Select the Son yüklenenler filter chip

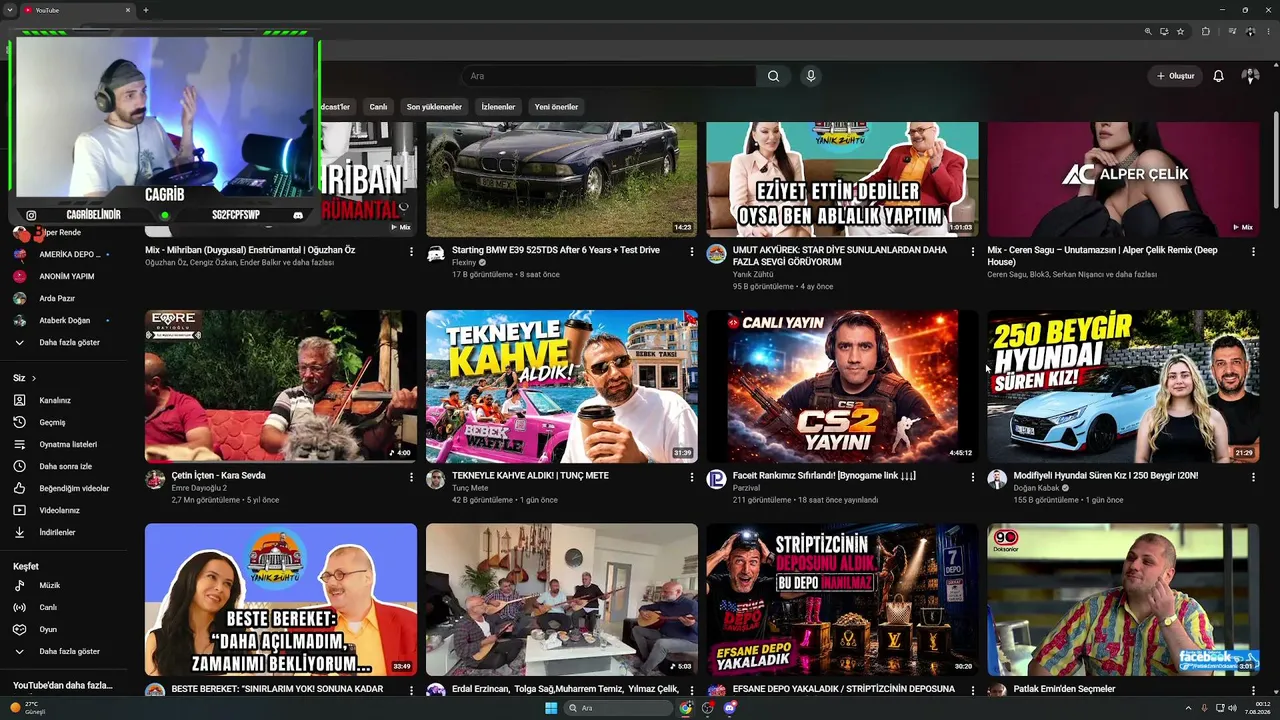(434, 107)
